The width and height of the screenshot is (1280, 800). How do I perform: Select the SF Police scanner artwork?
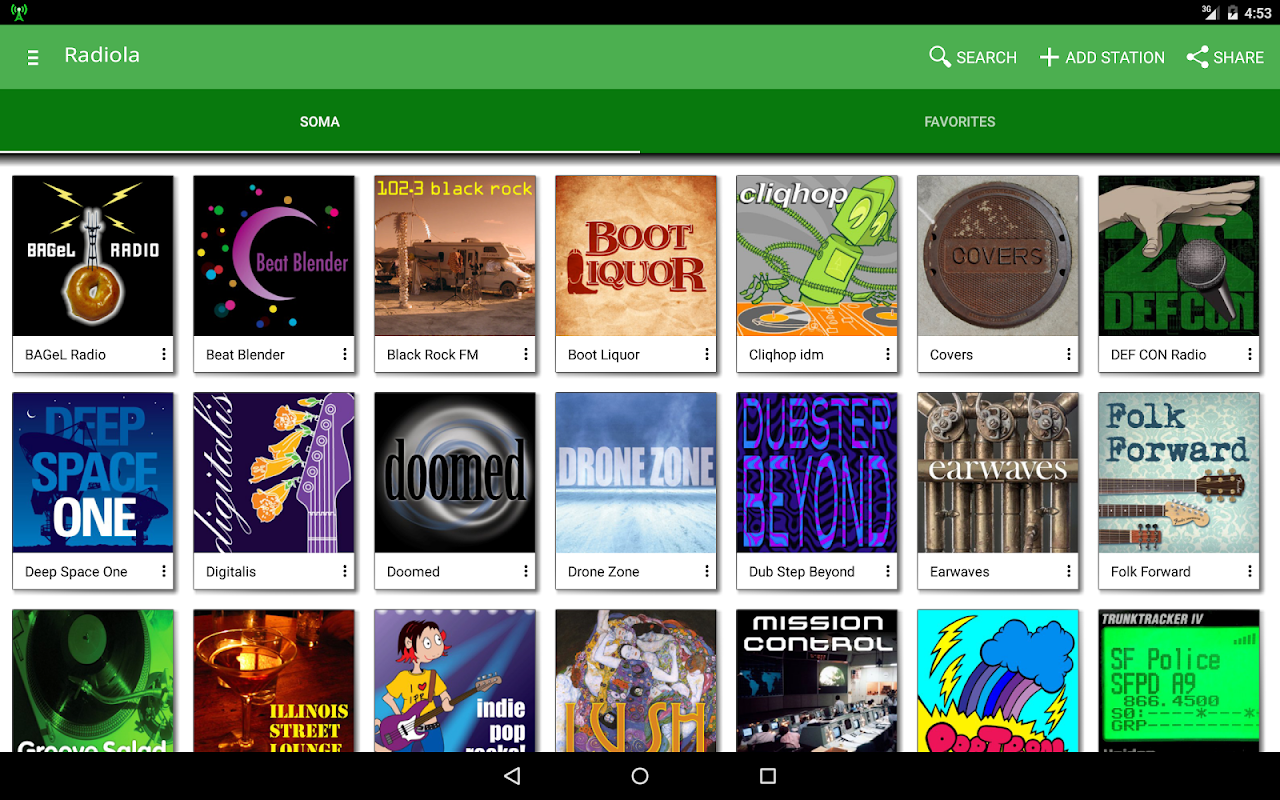[x=1179, y=681]
